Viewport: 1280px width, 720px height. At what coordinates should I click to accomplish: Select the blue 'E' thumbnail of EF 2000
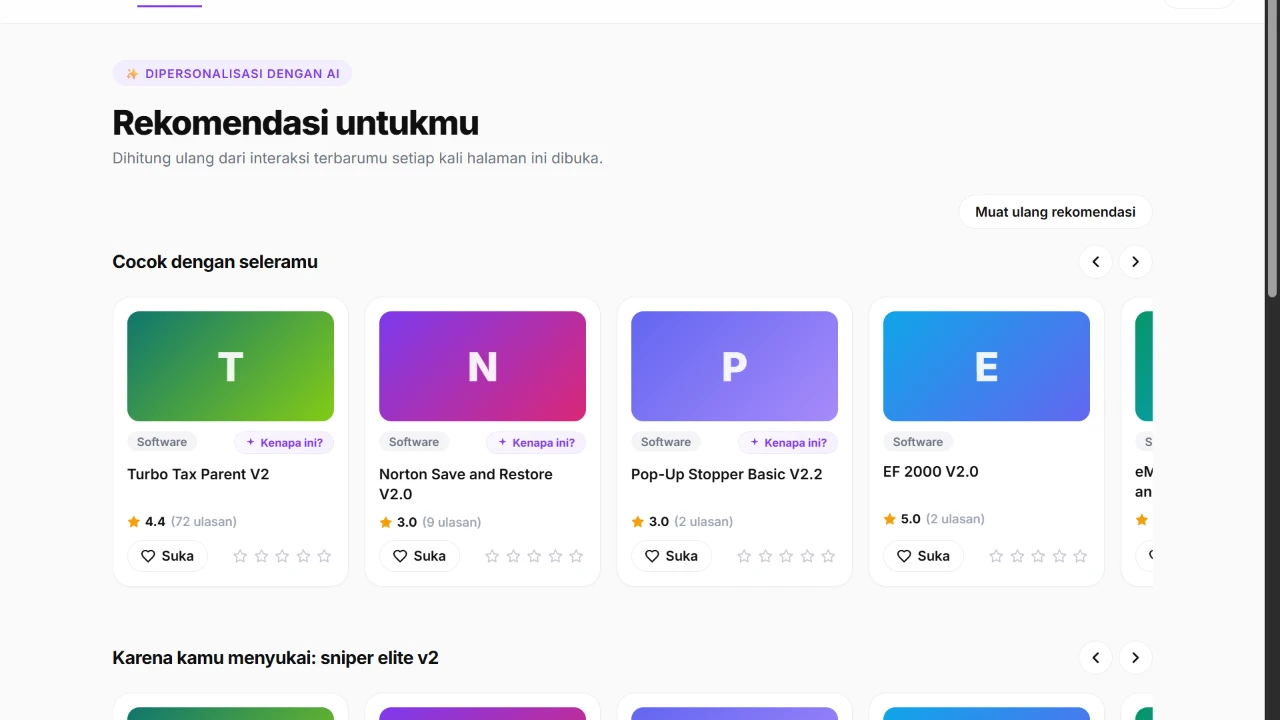point(986,366)
